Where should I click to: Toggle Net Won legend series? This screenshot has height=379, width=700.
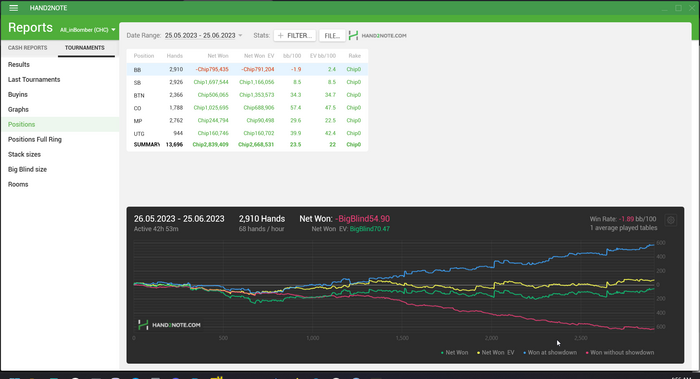[454, 353]
